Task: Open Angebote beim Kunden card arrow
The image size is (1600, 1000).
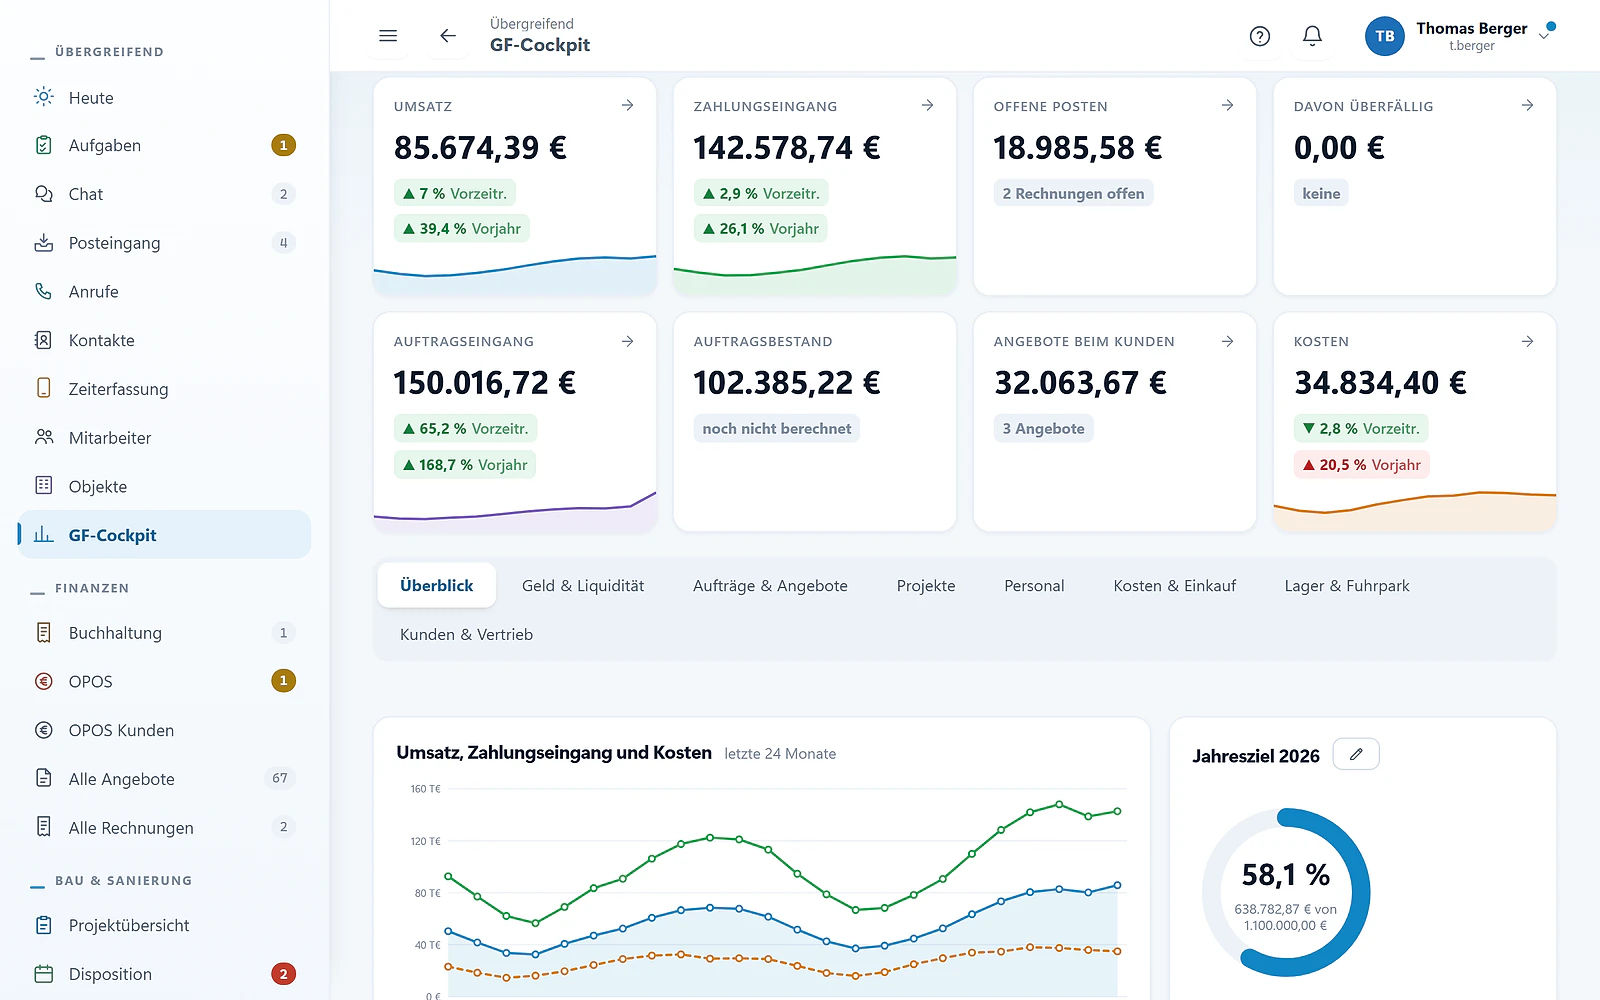Action: (x=1227, y=341)
